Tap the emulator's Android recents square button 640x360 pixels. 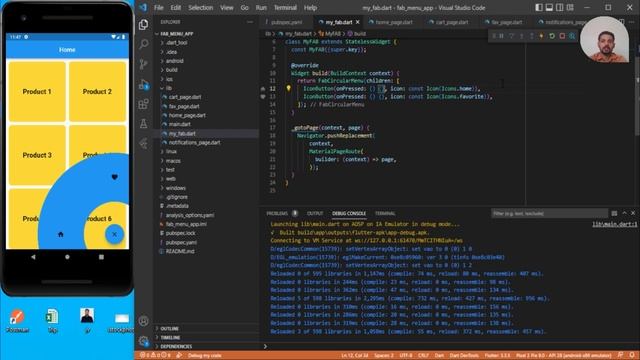[101, 257]
